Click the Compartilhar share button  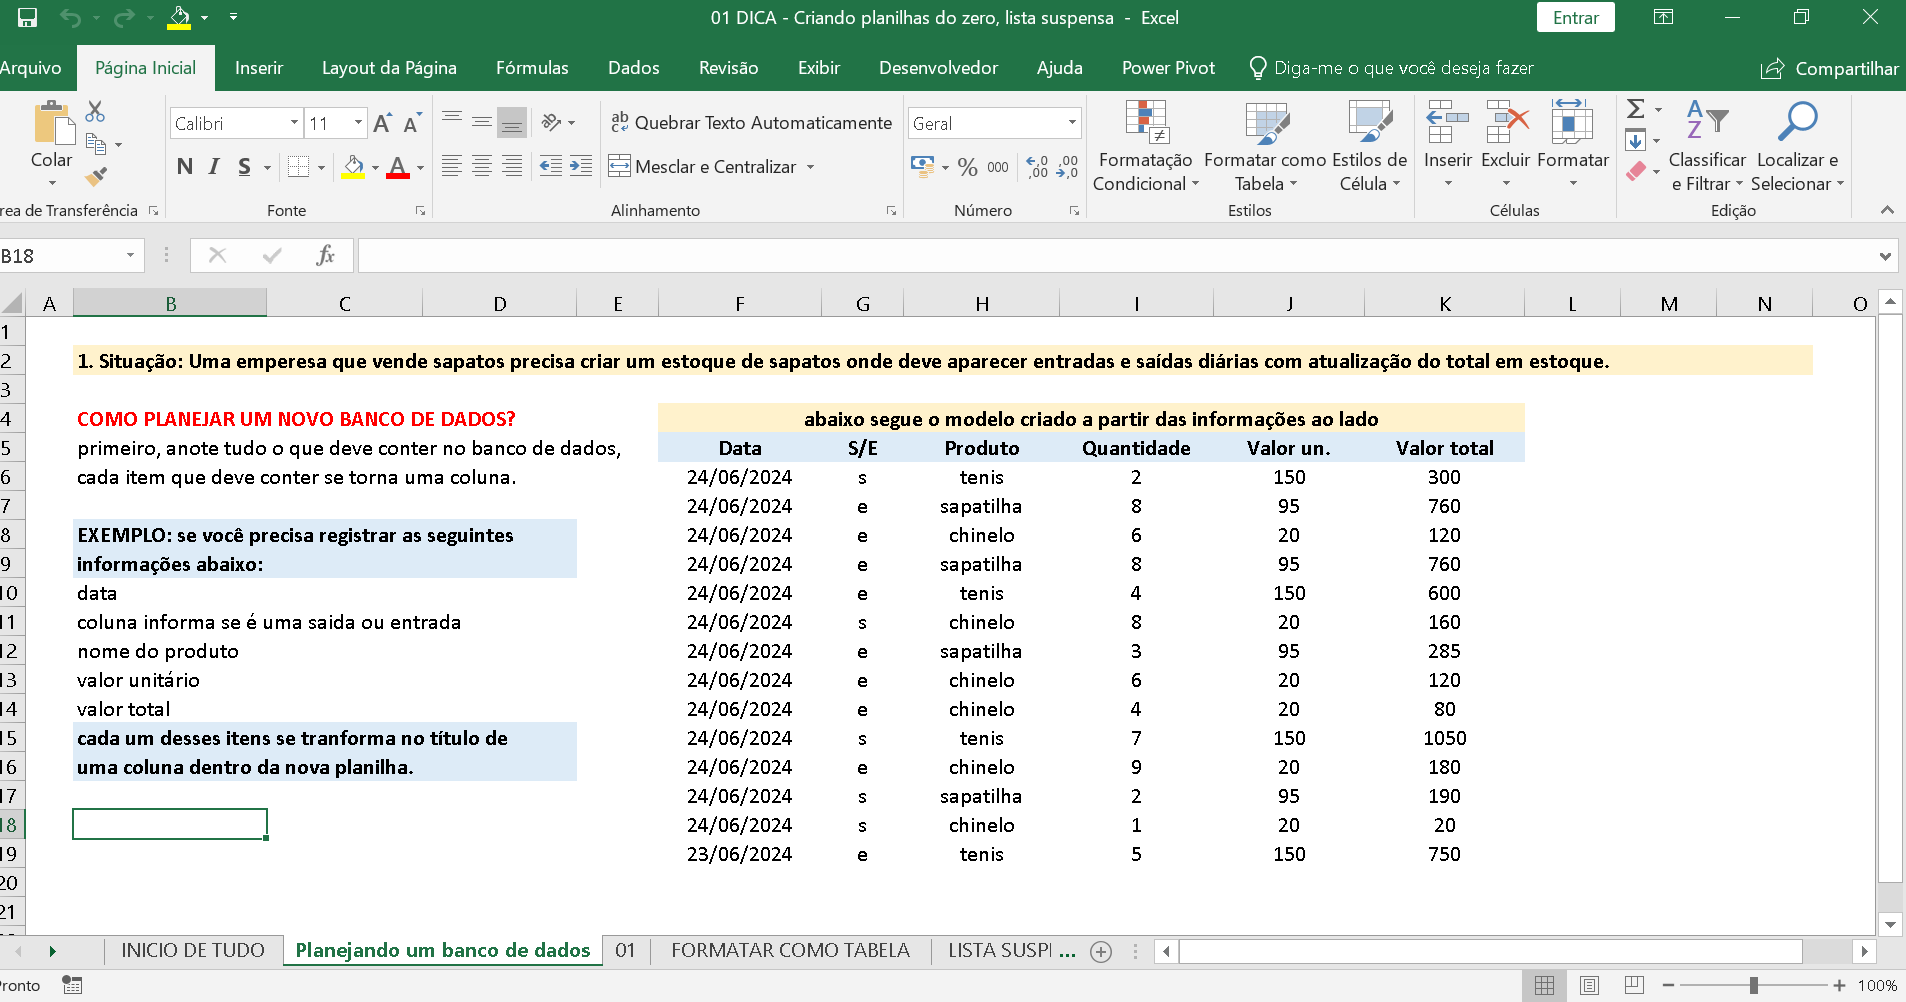[1829, 68]
